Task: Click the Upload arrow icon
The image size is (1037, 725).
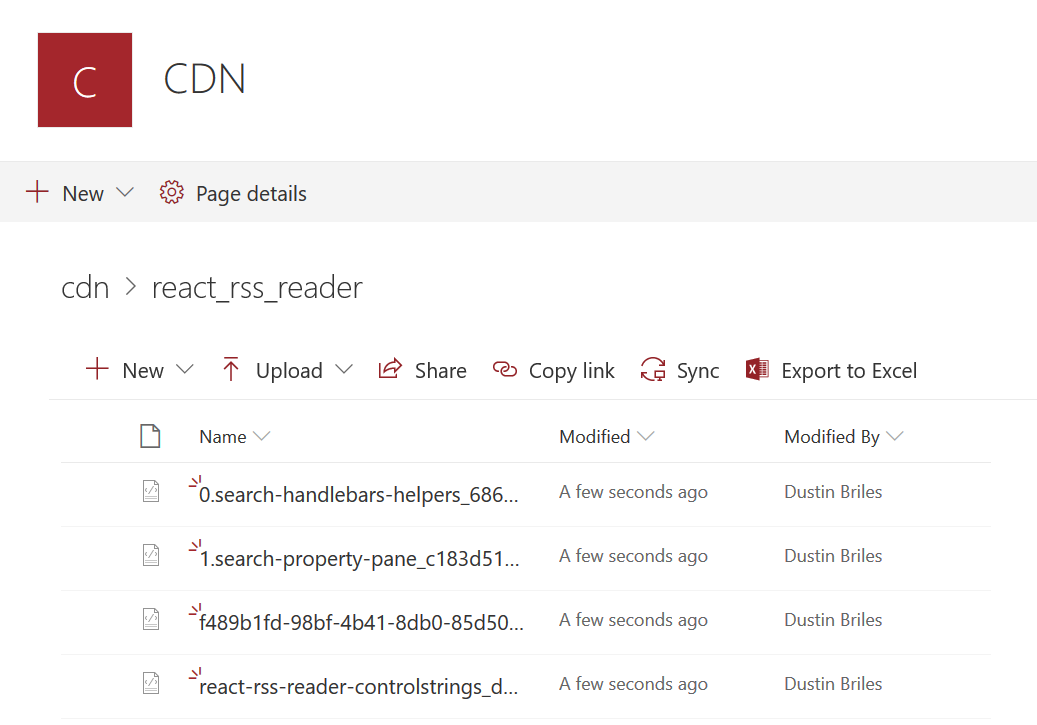Action: [x=231, y=369]
